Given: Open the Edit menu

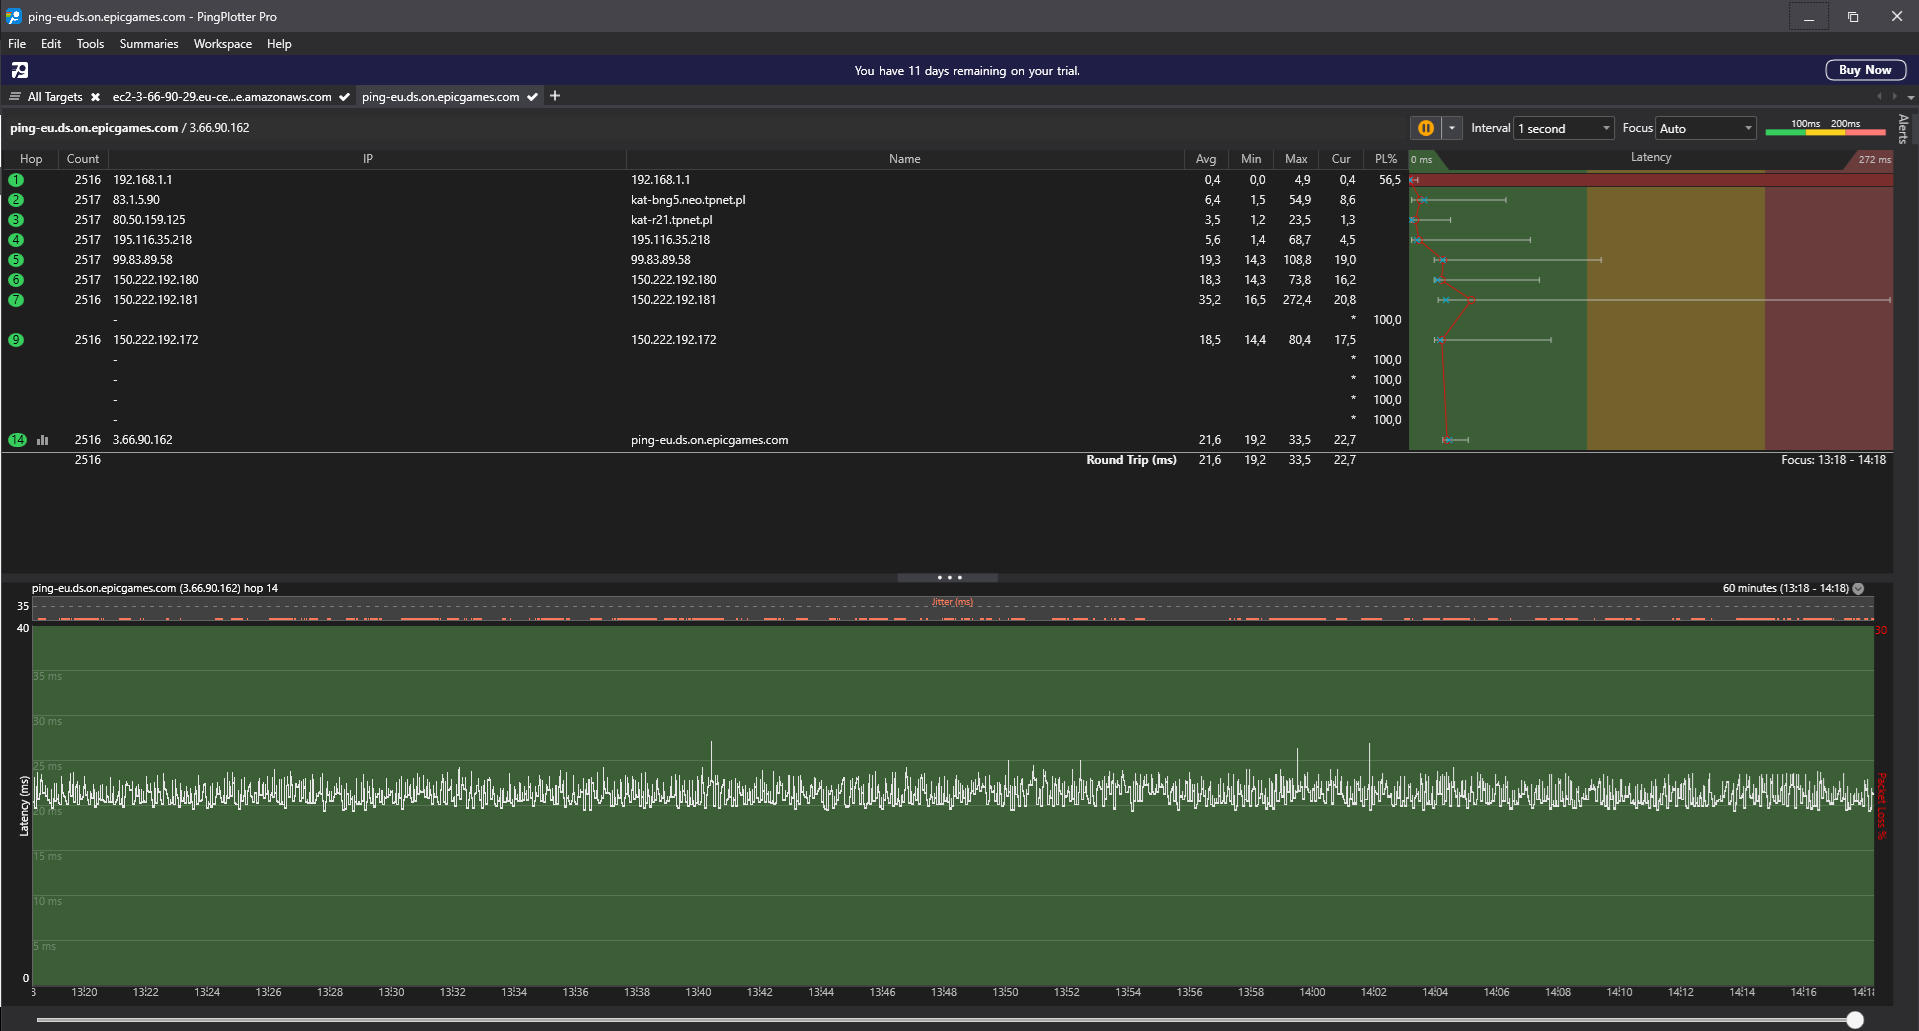Looking at the screenshot, I should point(51,44).
